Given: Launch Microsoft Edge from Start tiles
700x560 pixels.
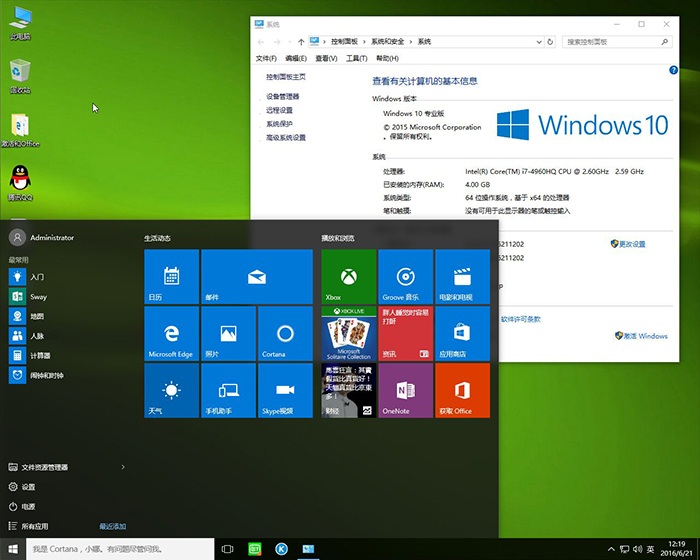Looking at the screenshot, I should (x=171, y=334).
